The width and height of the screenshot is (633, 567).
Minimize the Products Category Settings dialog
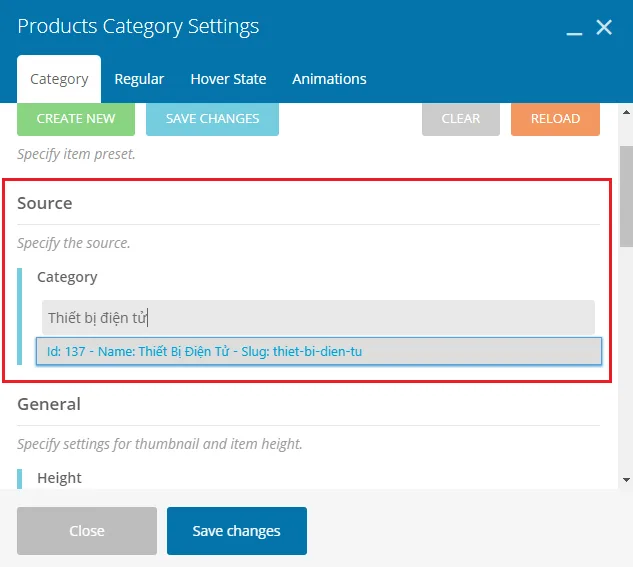pos(574,29)
